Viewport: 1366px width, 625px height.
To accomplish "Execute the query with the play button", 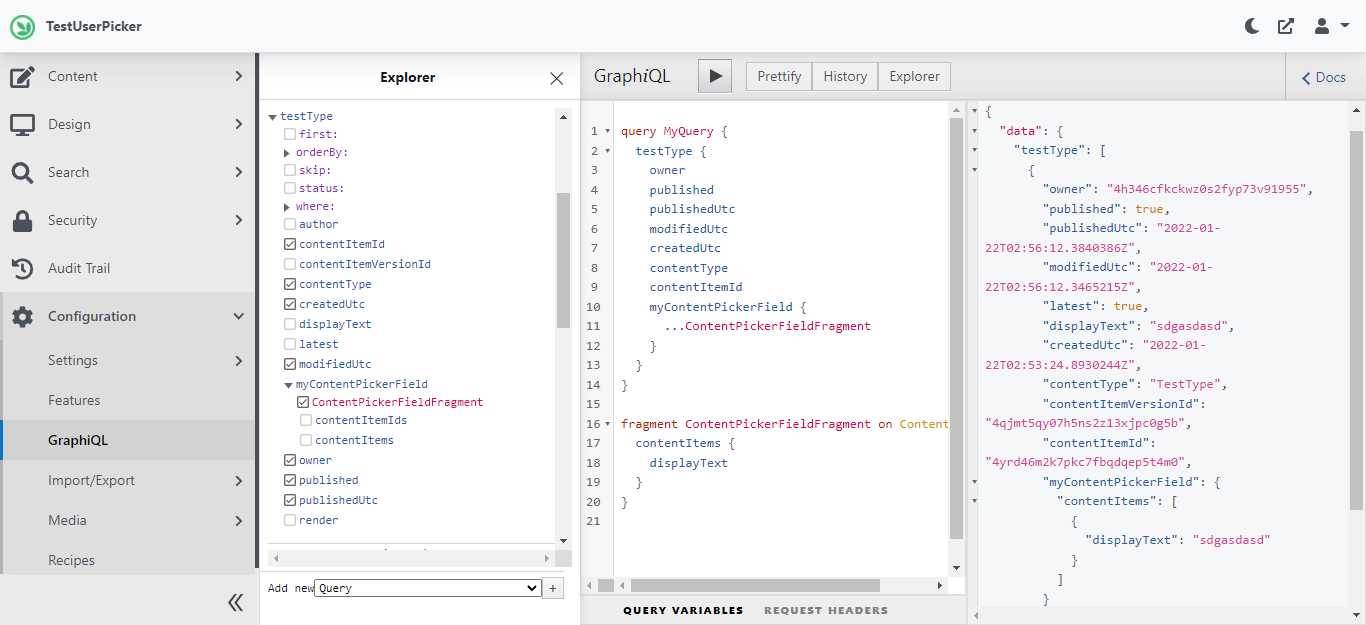I will coord(714,76).
